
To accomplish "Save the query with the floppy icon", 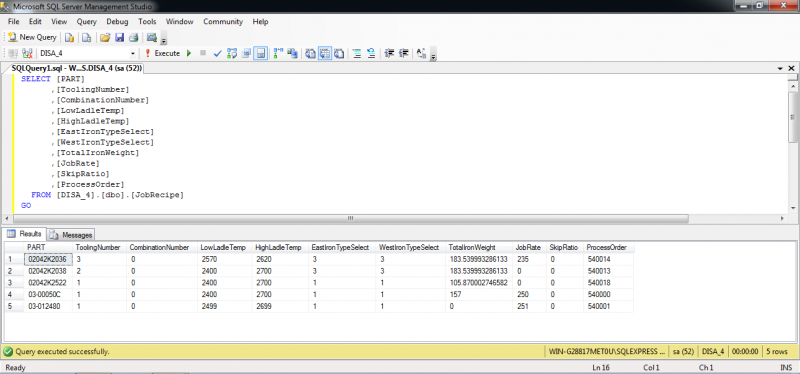I will [x=119, y=37].
